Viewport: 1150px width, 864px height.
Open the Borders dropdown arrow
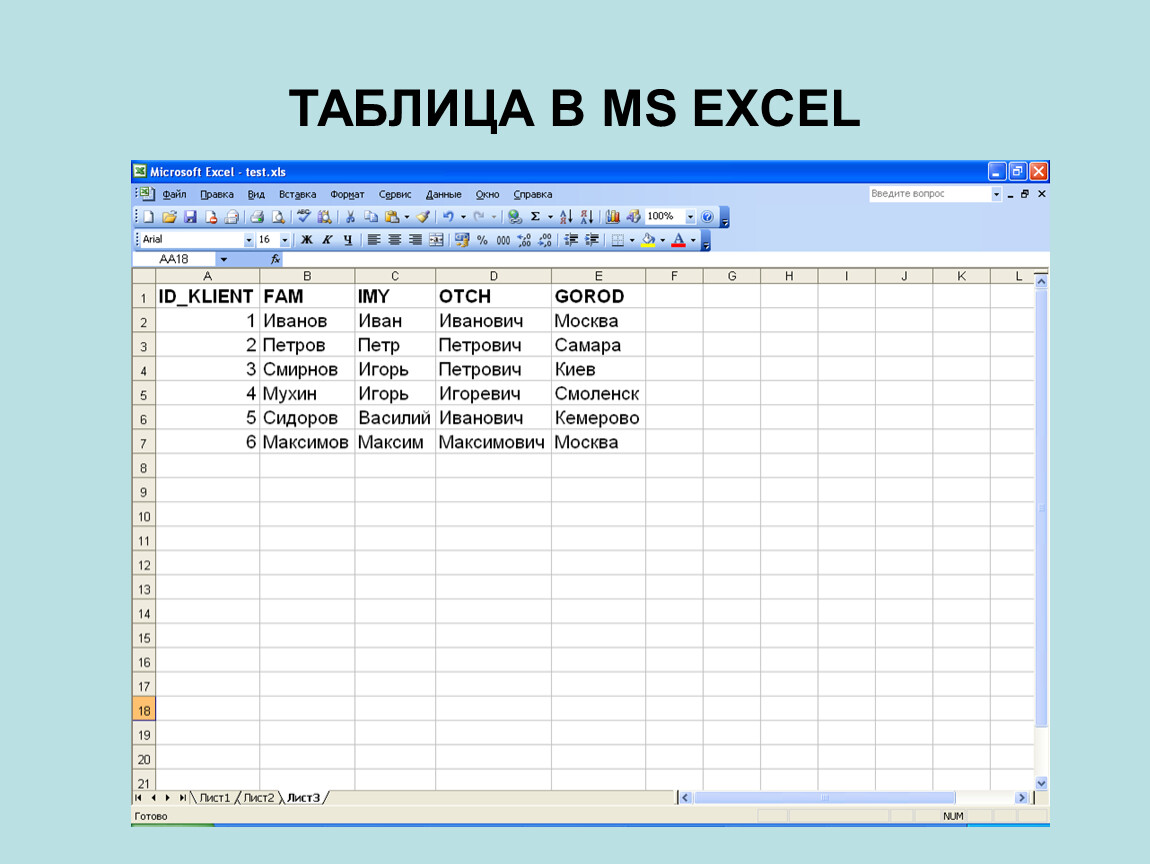click(632, 241)
